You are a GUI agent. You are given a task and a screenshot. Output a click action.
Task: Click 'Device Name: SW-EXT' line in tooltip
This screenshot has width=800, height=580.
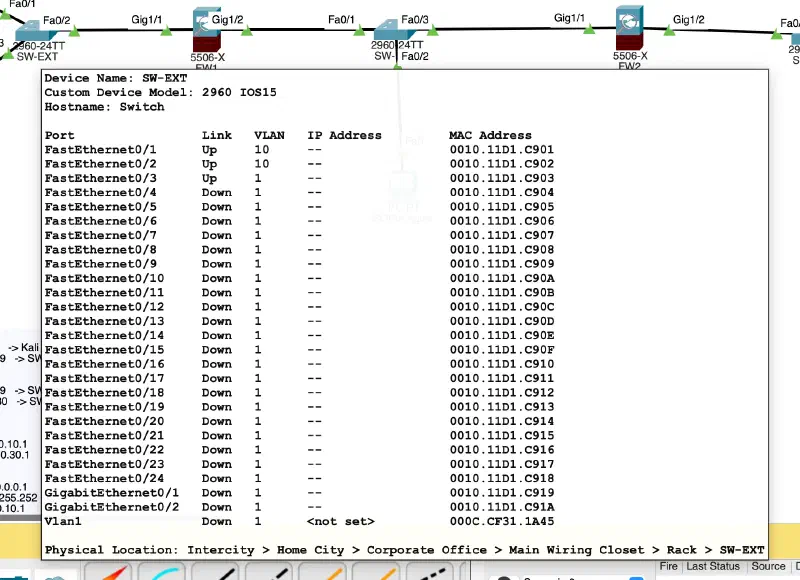[x=116, y=78]
